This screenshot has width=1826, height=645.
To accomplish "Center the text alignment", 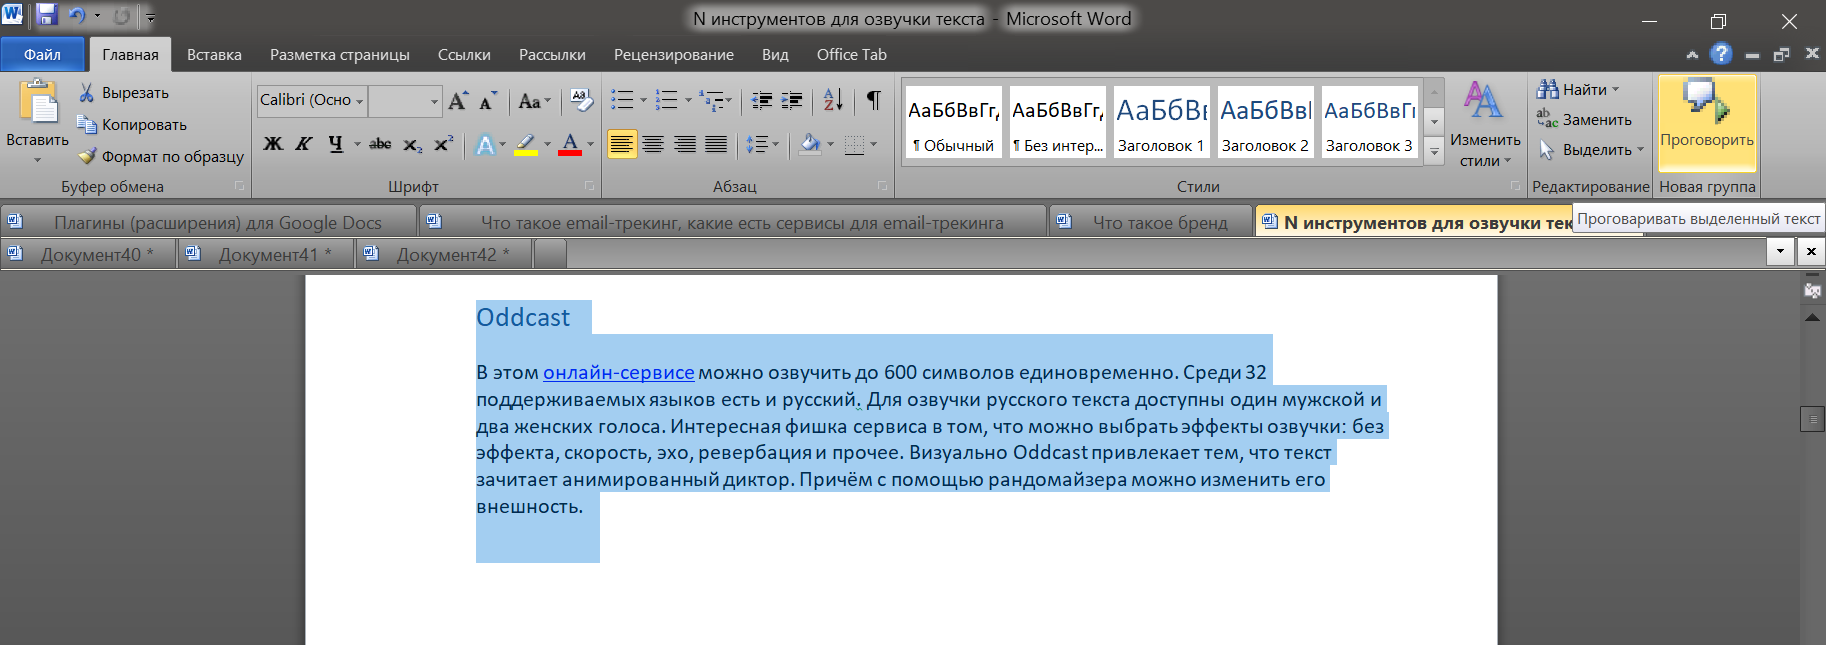I will click(x=653, y=145).
